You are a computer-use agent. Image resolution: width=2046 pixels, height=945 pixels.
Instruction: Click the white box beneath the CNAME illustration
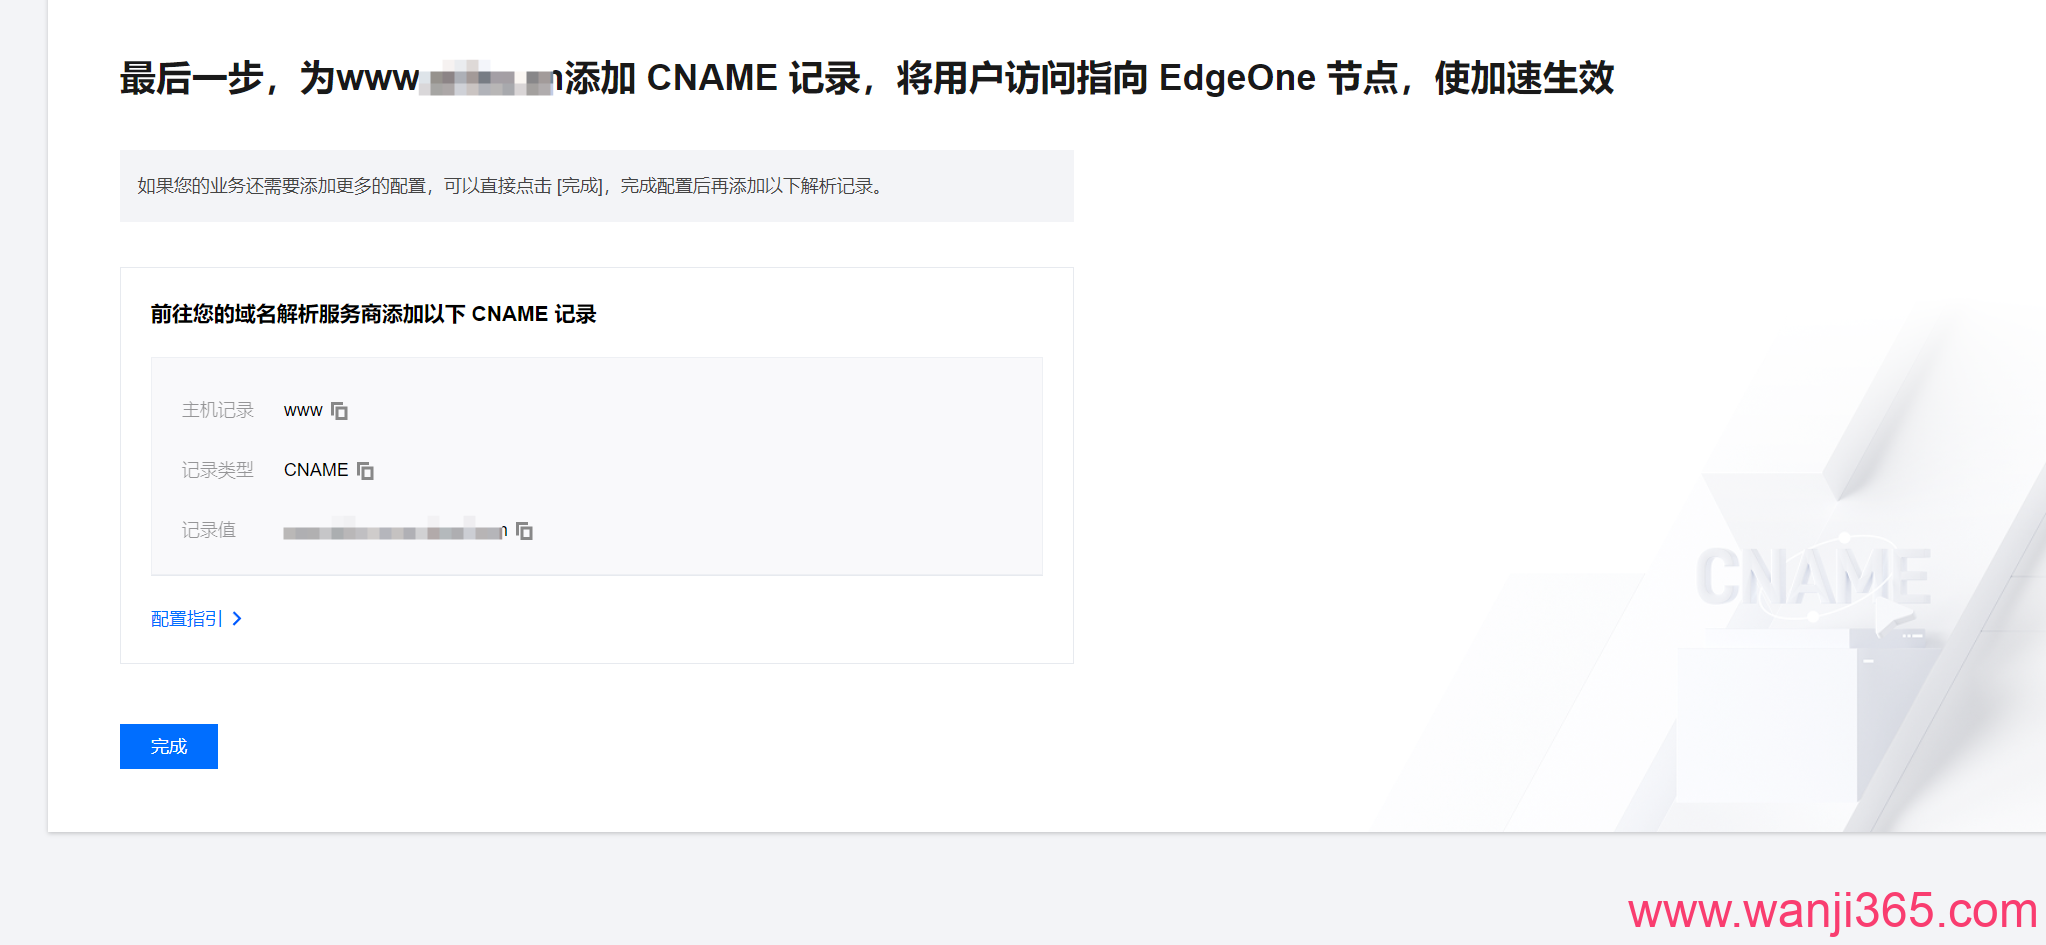1767,725
